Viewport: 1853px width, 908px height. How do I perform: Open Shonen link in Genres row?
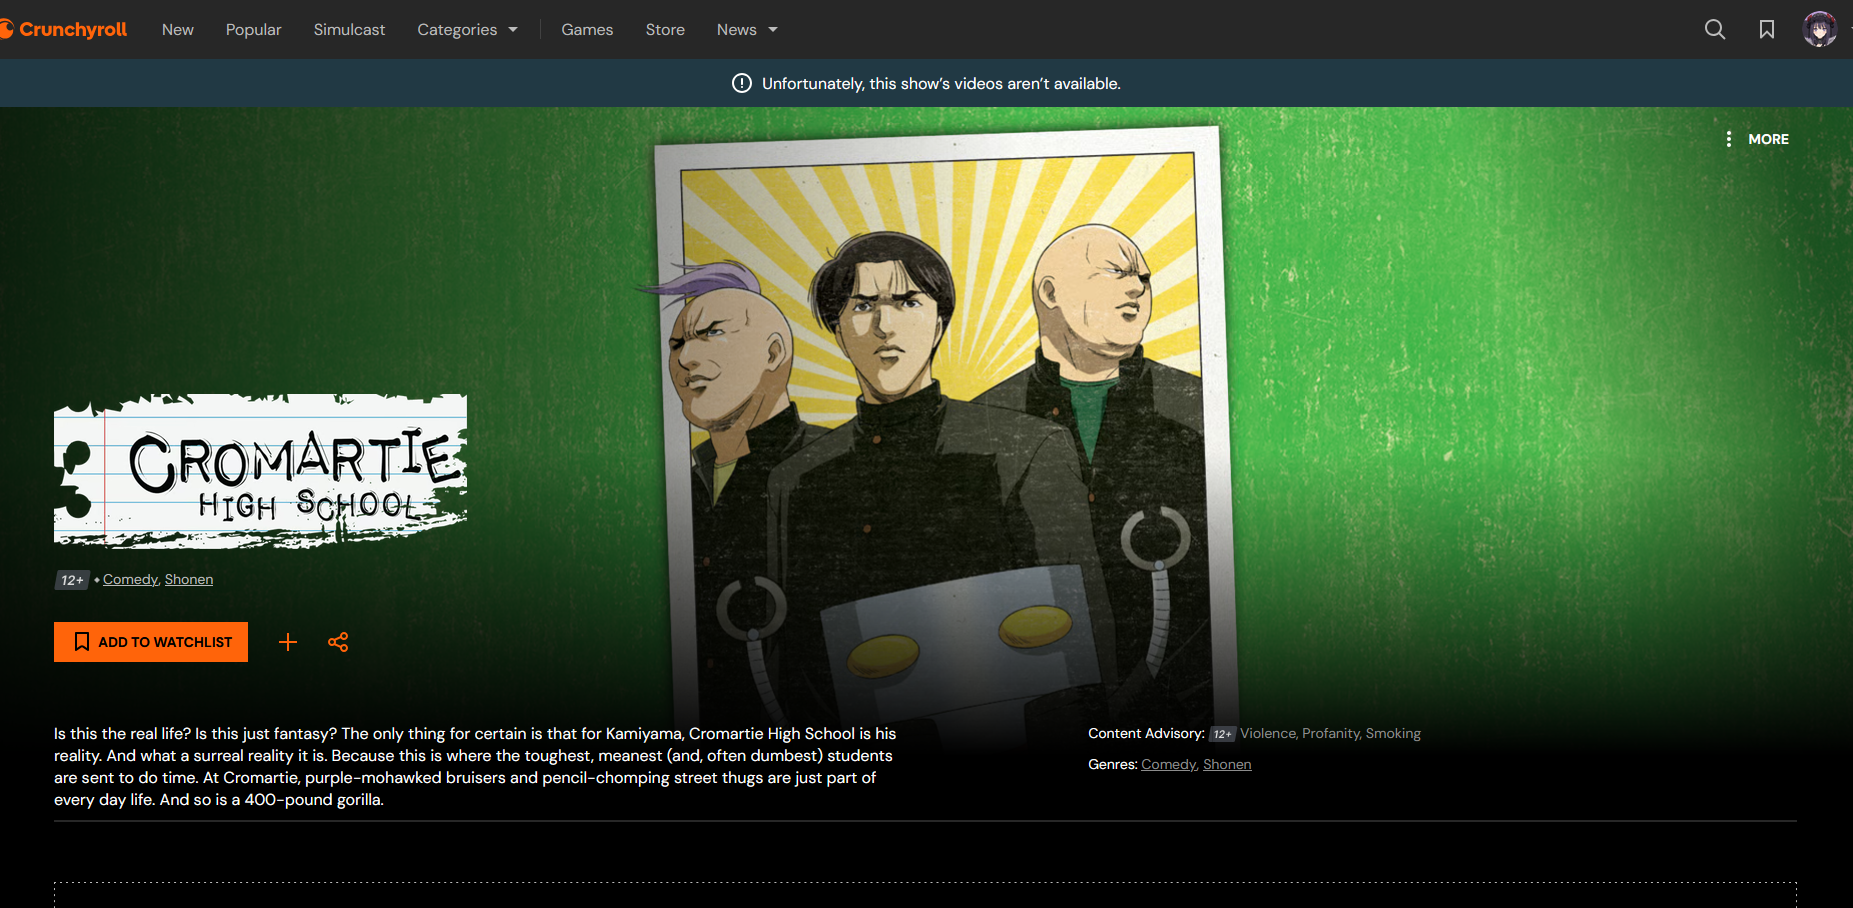pos(1227,764)
